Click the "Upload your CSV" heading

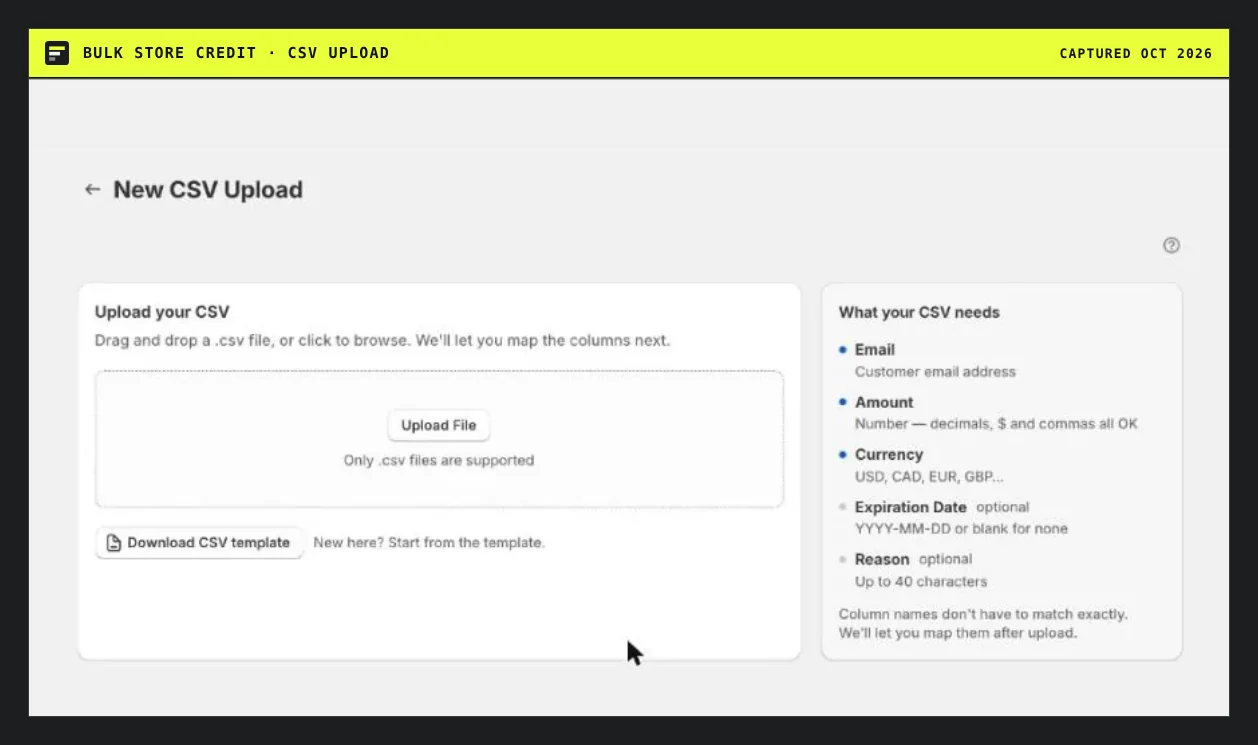[x=162, y=312]
